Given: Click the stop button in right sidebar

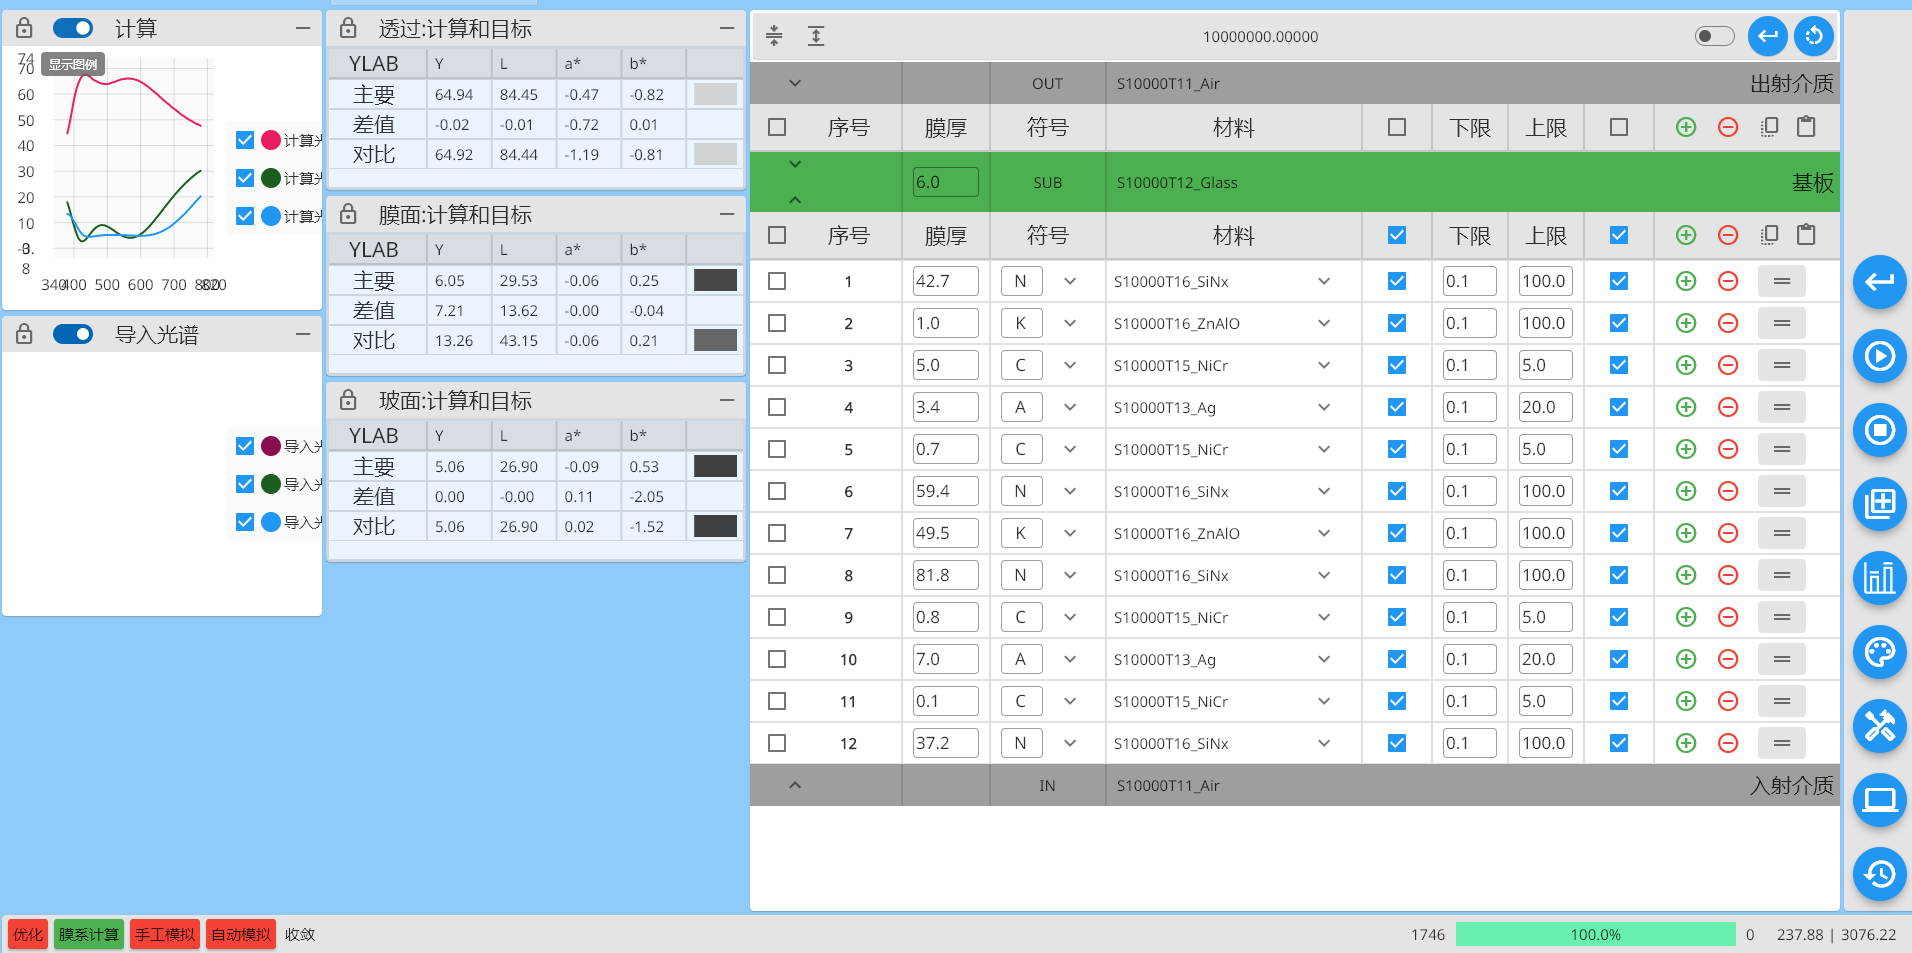Looking at the screenshot, I should point(1879,430).
